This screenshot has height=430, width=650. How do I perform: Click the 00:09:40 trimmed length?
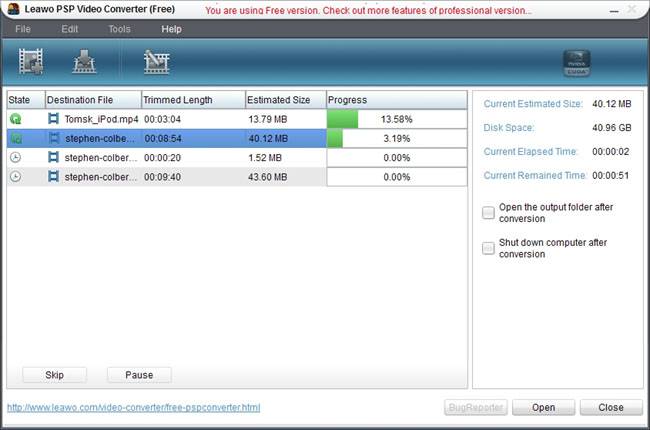coord(162,177)
